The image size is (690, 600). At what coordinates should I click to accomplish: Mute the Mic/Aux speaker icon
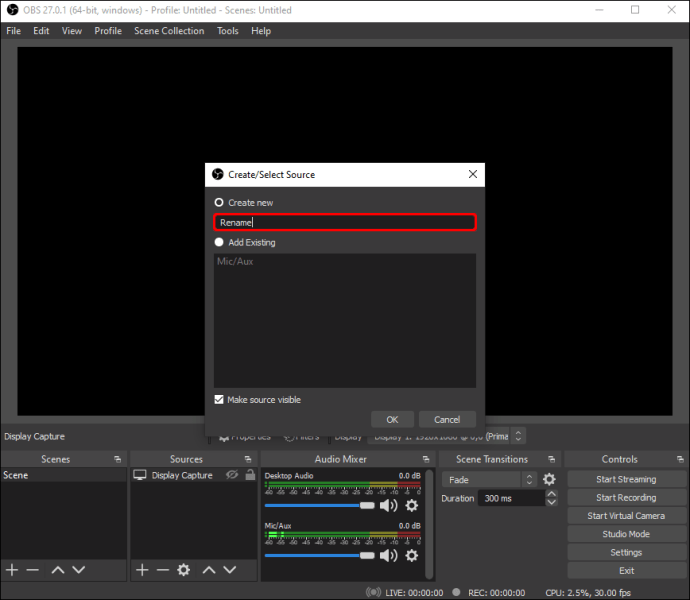click(388, 556)
